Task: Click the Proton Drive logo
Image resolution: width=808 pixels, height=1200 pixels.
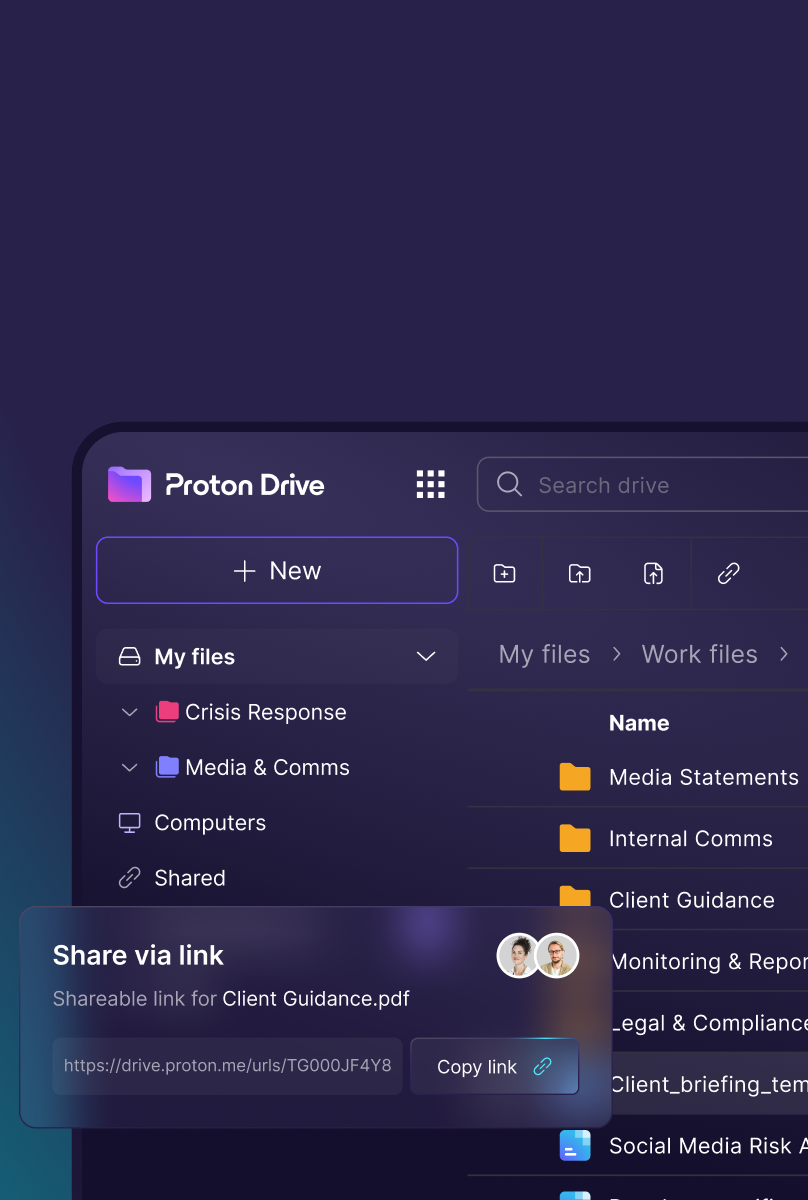Action: coord(216,485)
